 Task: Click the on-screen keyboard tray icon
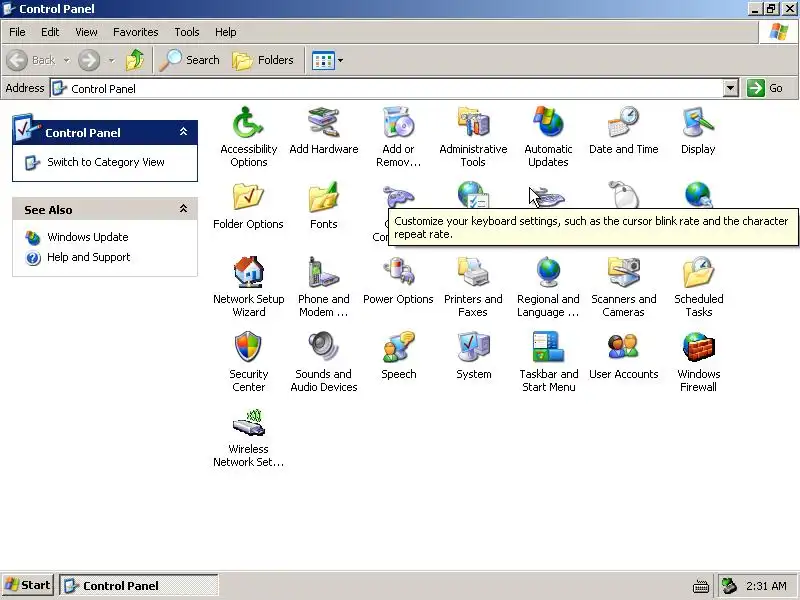coord(701,586)
